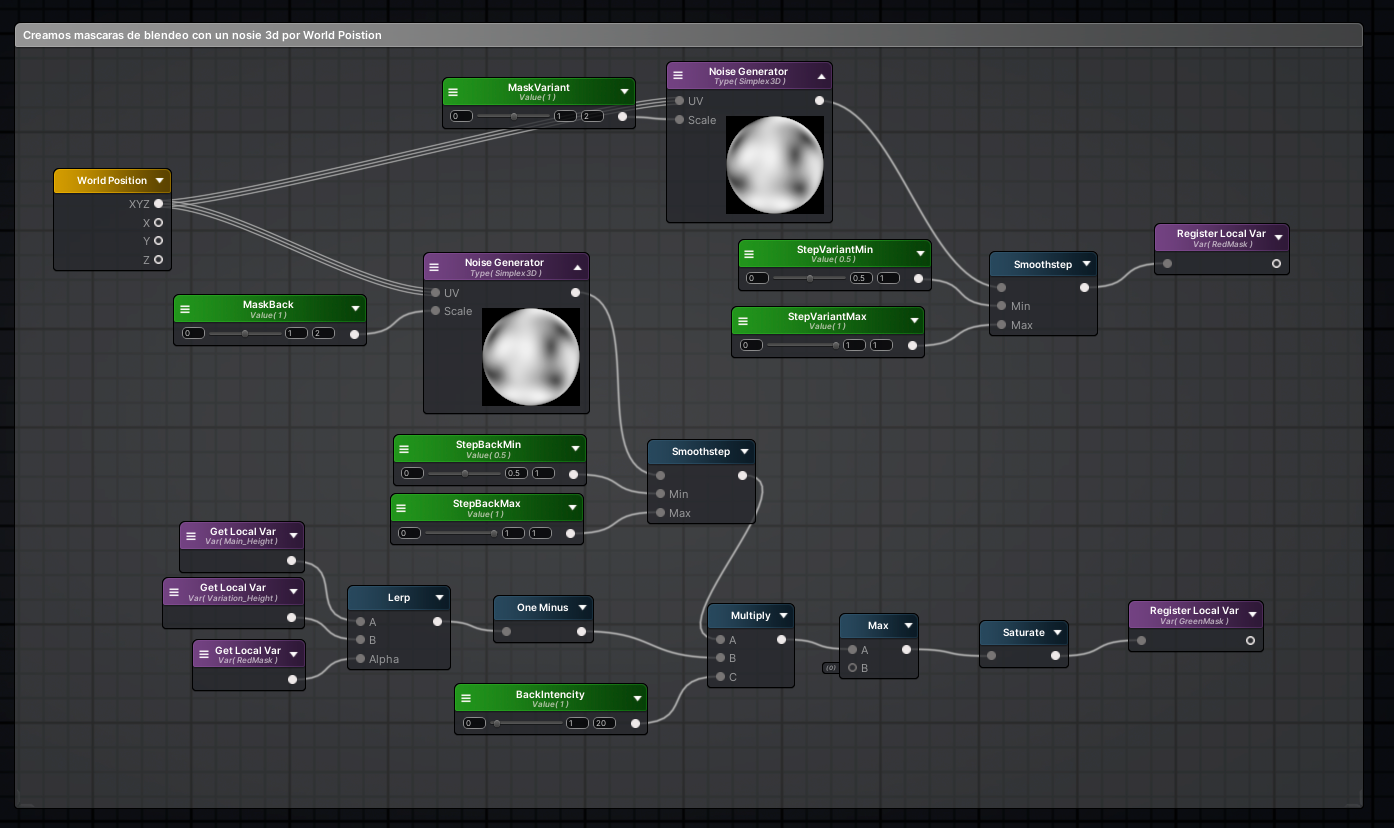Viewport: 1394px width, 828px height.
Task: Click the noise preview thumbnail on the top Noise Generator
Action: coord(775,164)
